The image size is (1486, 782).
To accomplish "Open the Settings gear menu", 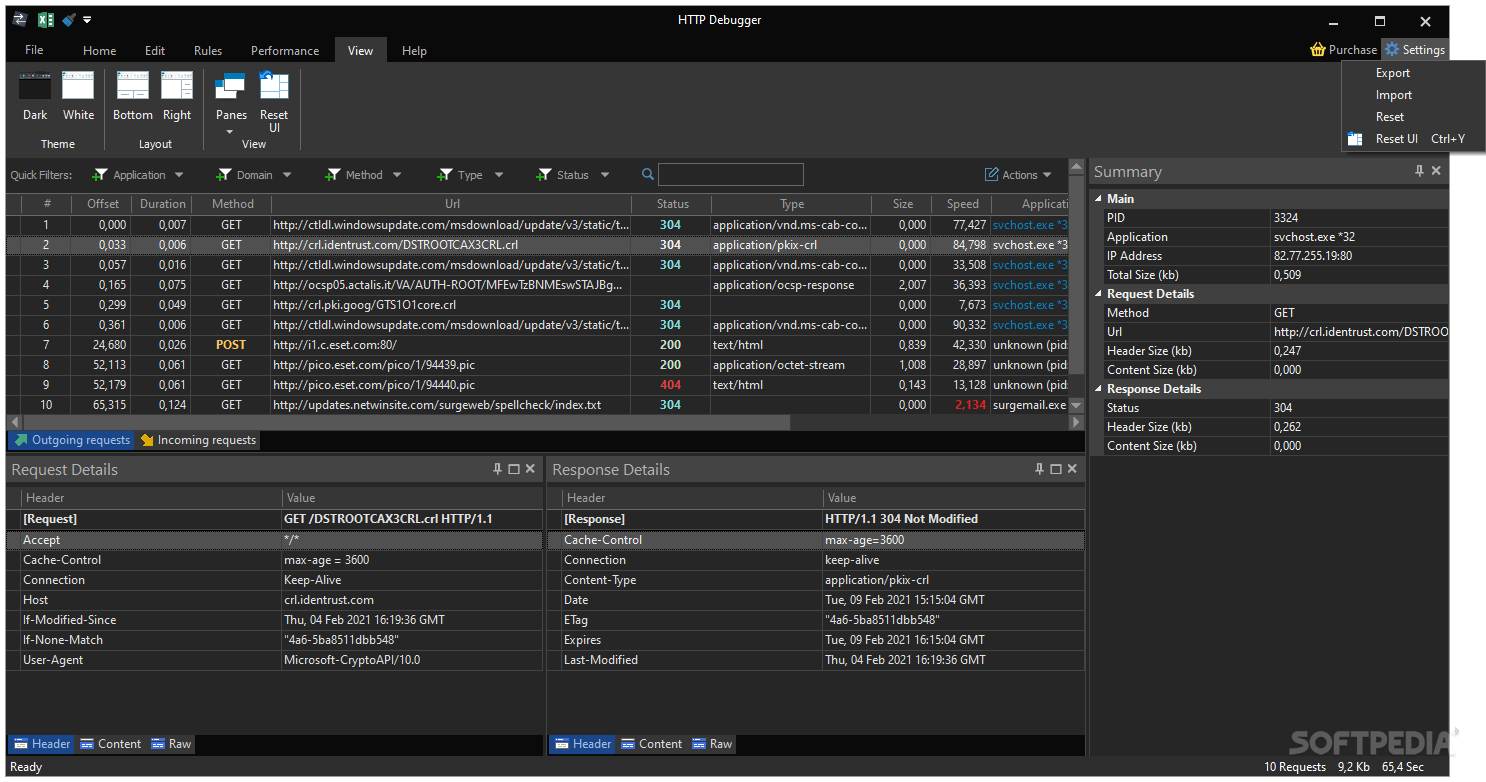I will (1414, 49).
